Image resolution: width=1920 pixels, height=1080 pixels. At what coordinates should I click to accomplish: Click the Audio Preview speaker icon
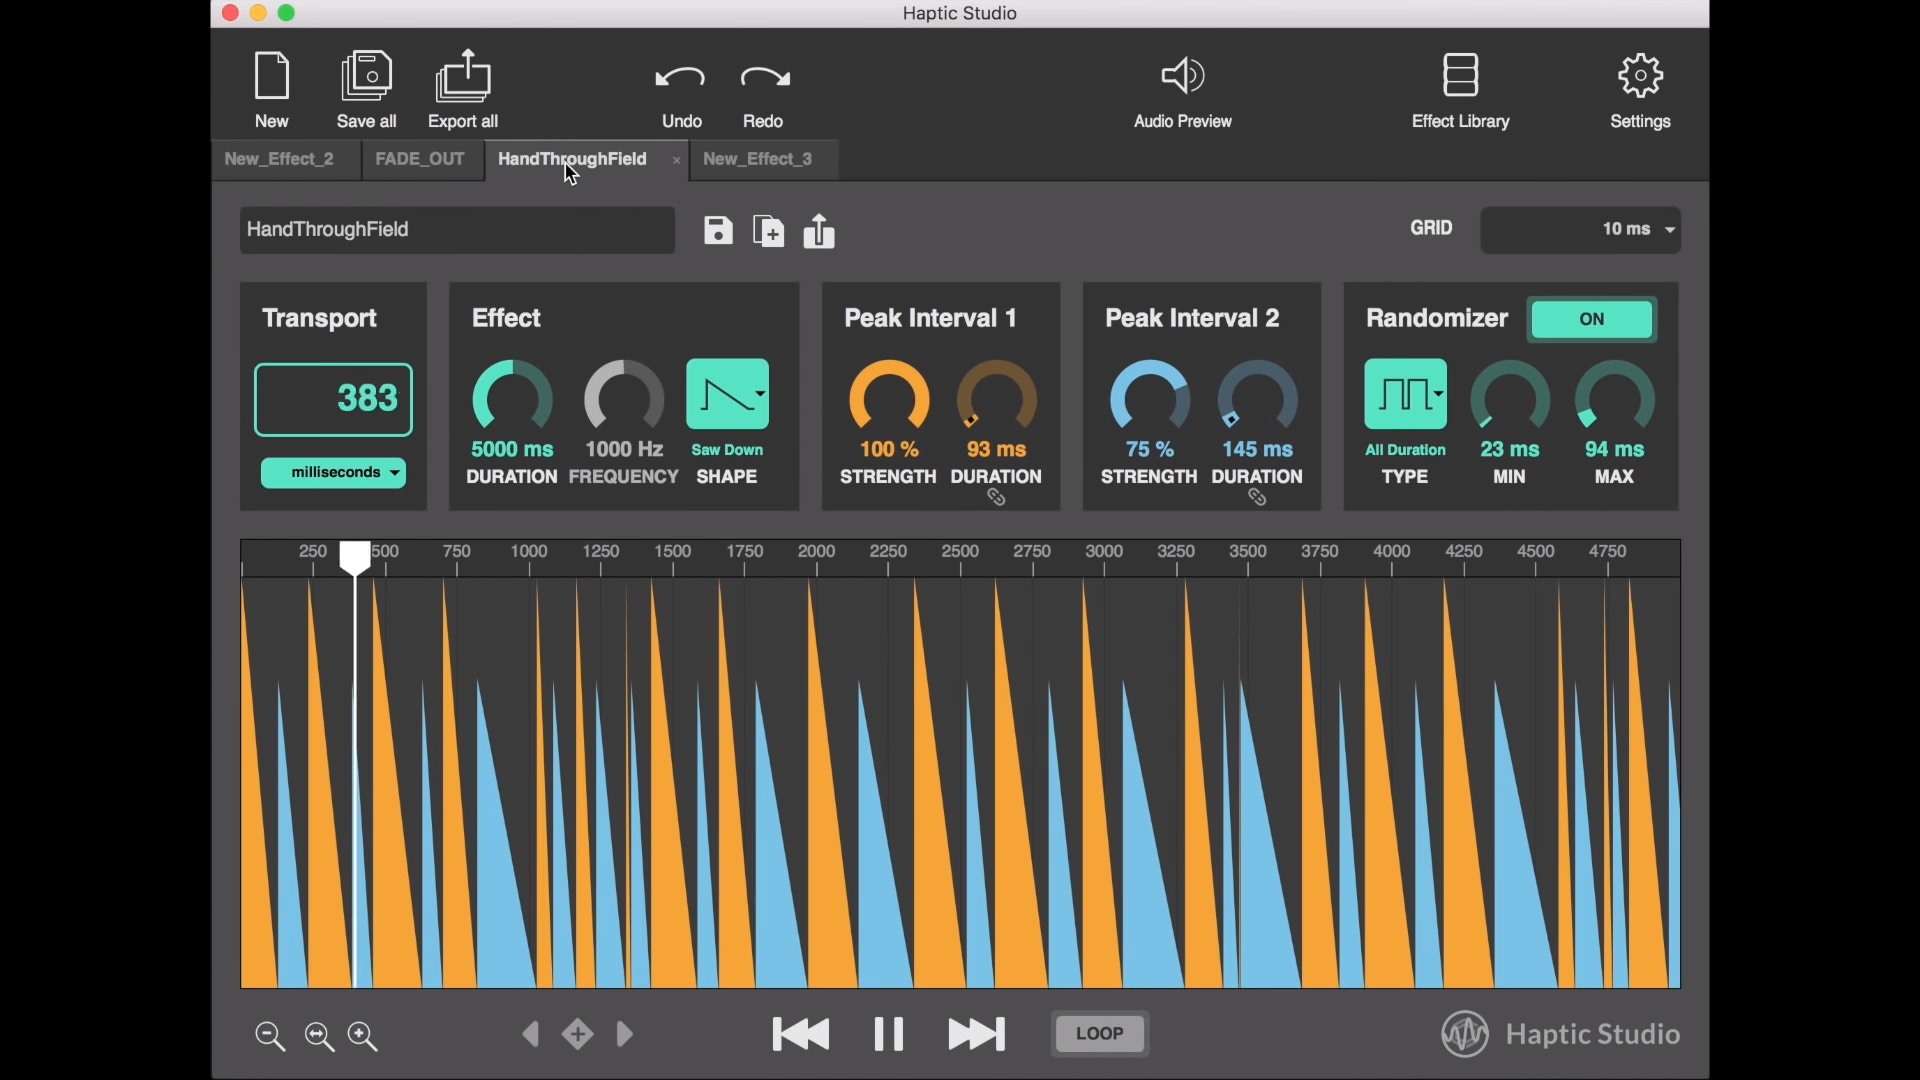1182,77
